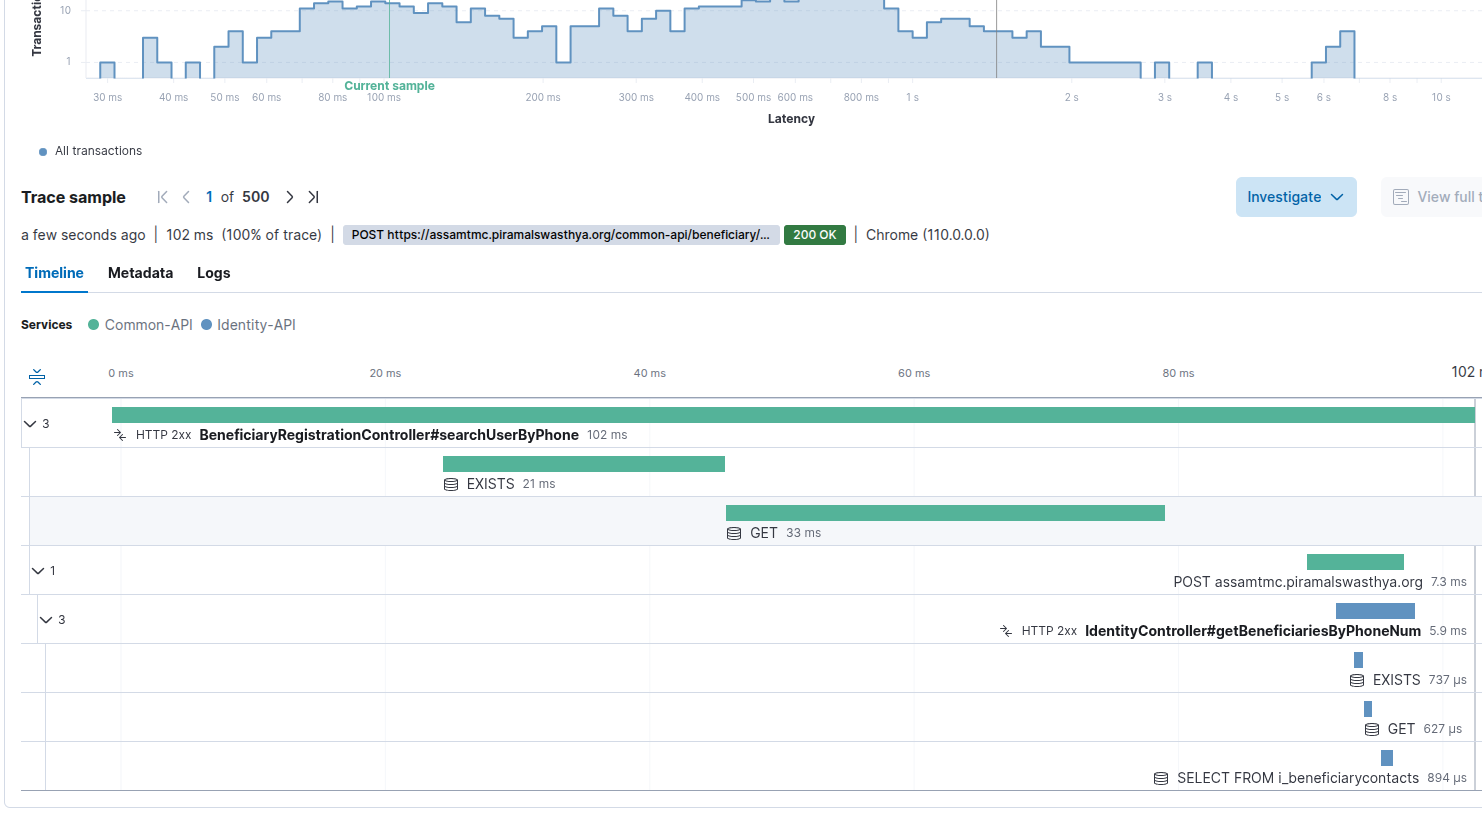This screenshot has width=1482, height=822.
Task: Click transaction icon beside IdentityController span
Action: click(1006, 631)
